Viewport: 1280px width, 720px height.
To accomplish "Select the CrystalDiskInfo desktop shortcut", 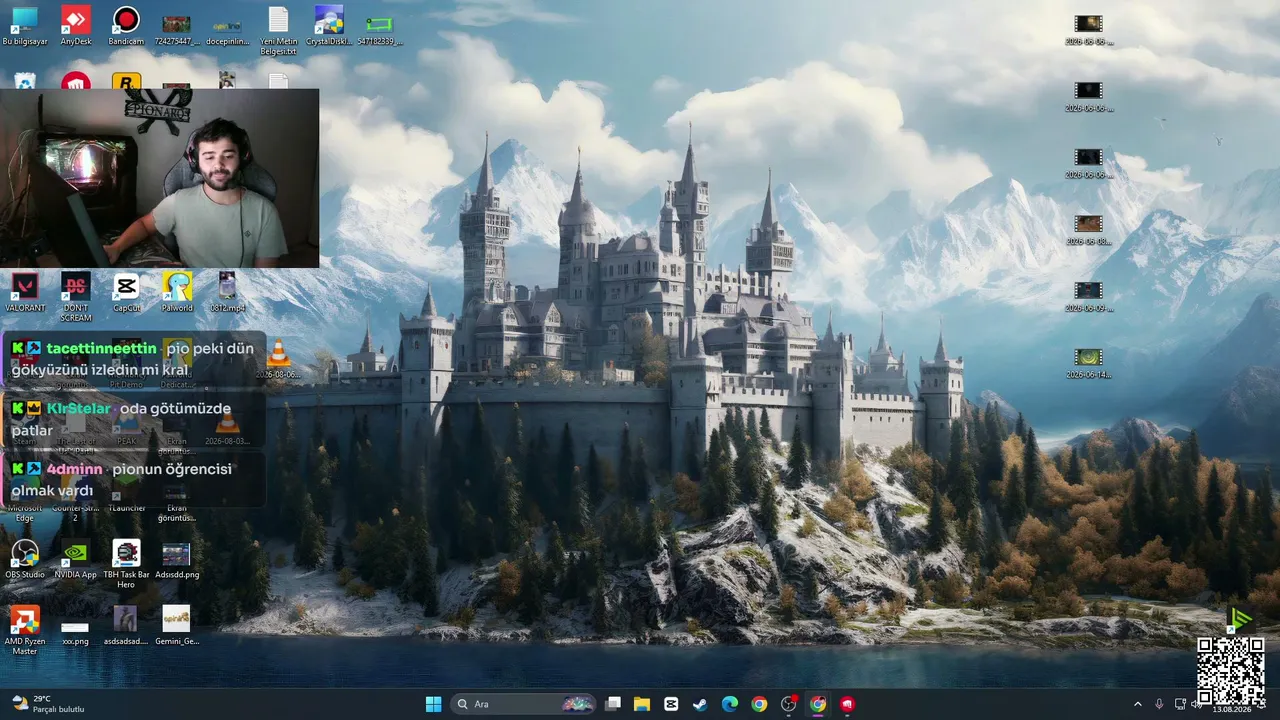I will click(329, 26).
